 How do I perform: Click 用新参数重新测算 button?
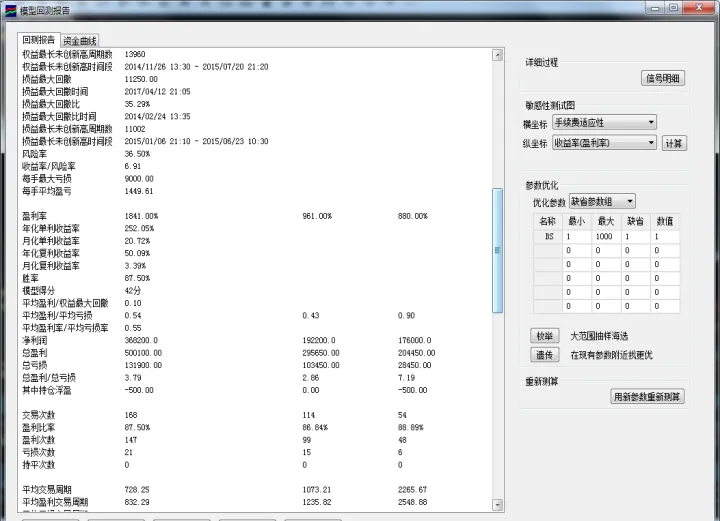pos(647,396)
